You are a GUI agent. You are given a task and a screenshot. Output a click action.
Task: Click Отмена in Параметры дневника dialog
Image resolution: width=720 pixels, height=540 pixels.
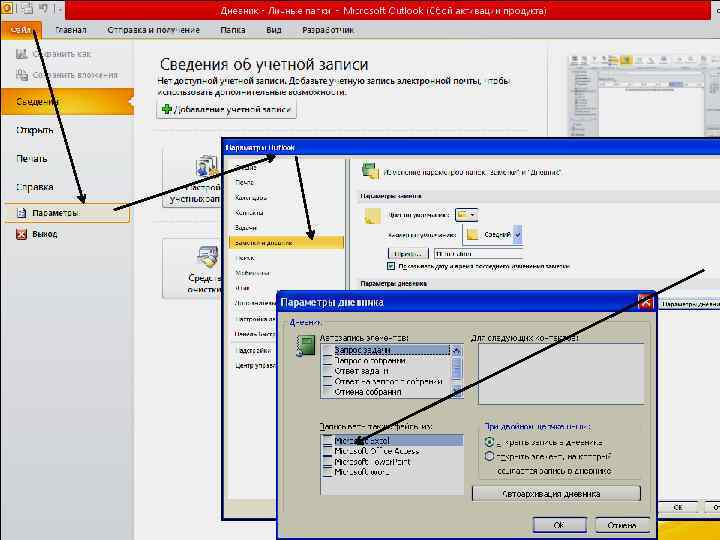click(x=622, y=524)
